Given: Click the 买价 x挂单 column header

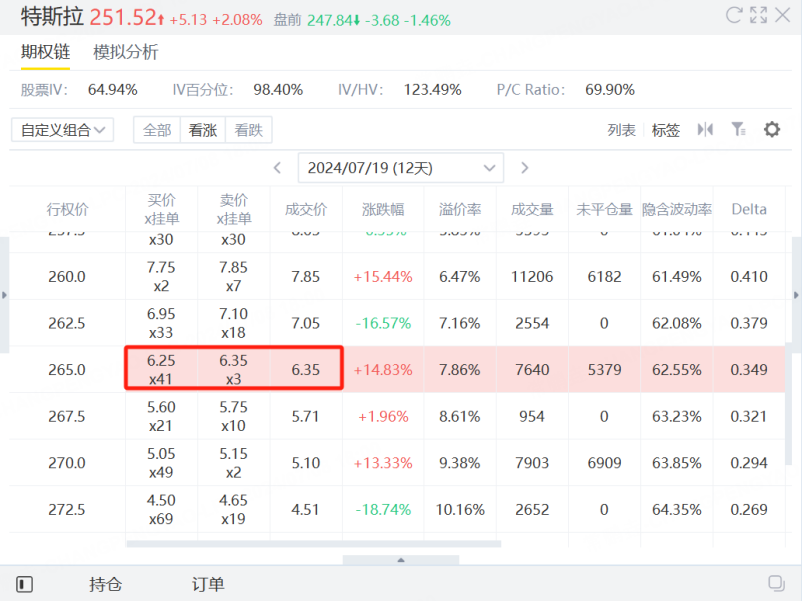Looking at the screenshot, I should tap(162, 209).
